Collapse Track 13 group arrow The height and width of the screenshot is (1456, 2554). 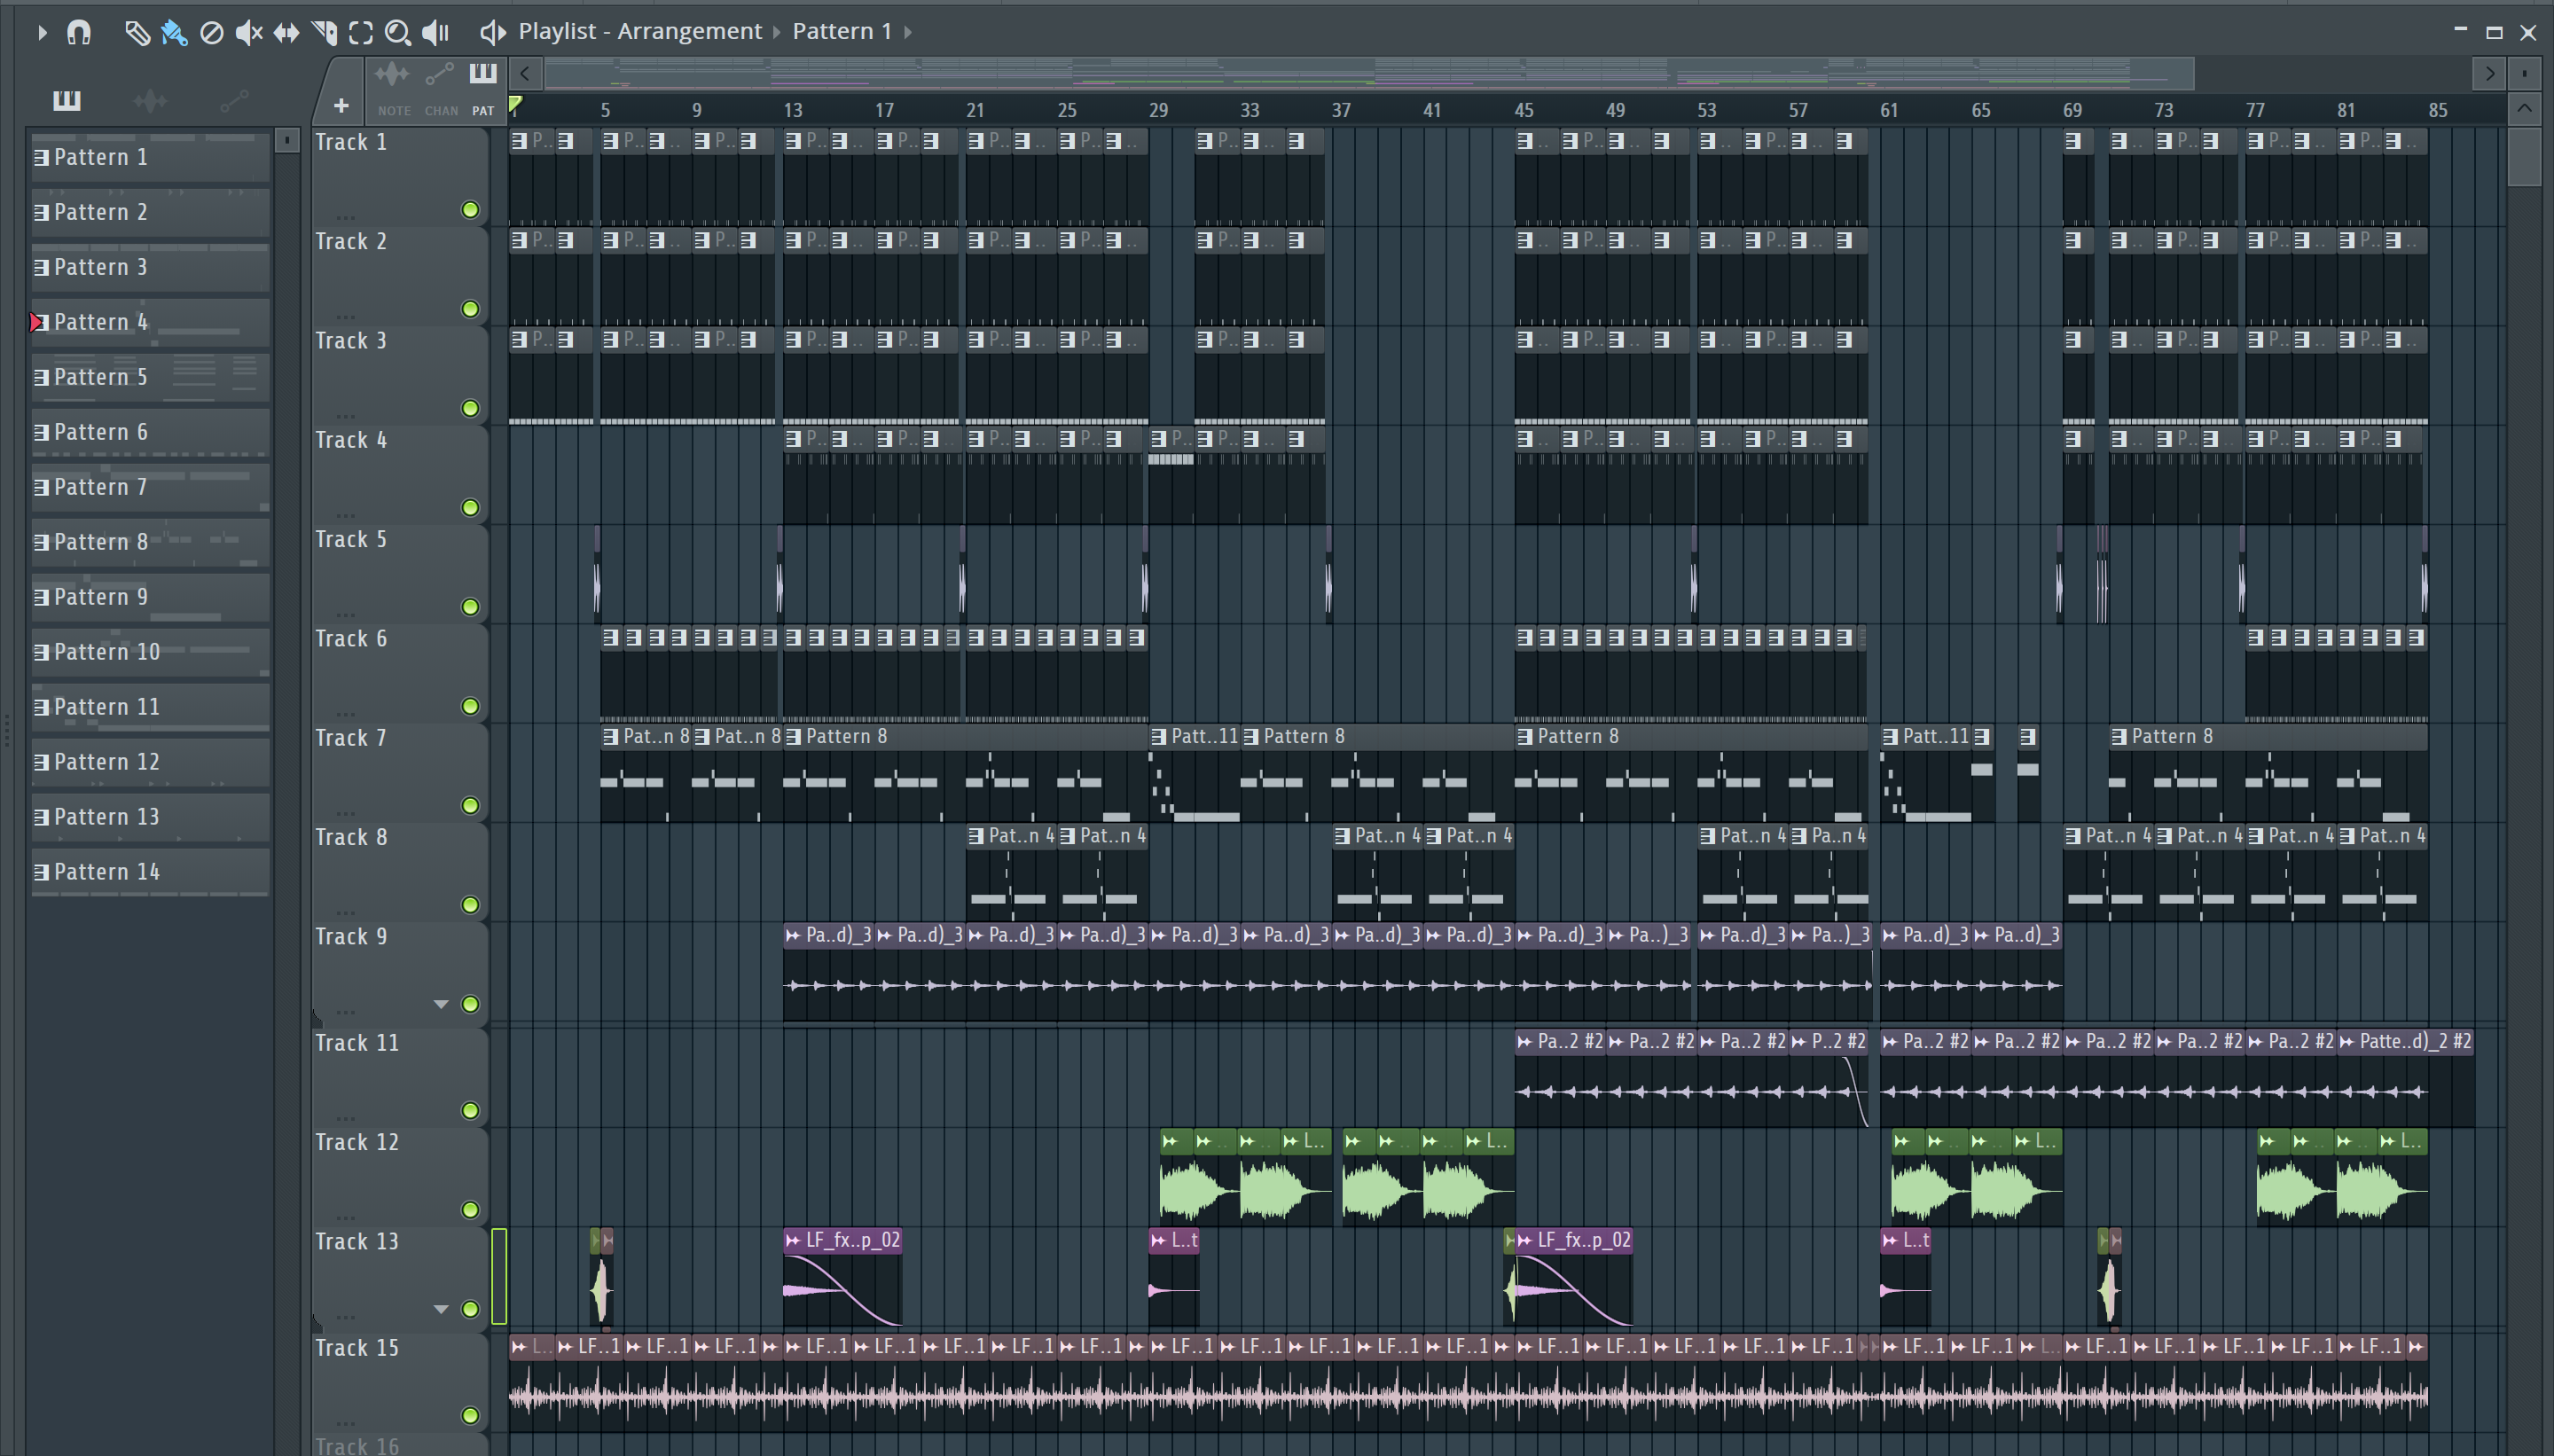pyautogui.click(x=441, y=1309)
